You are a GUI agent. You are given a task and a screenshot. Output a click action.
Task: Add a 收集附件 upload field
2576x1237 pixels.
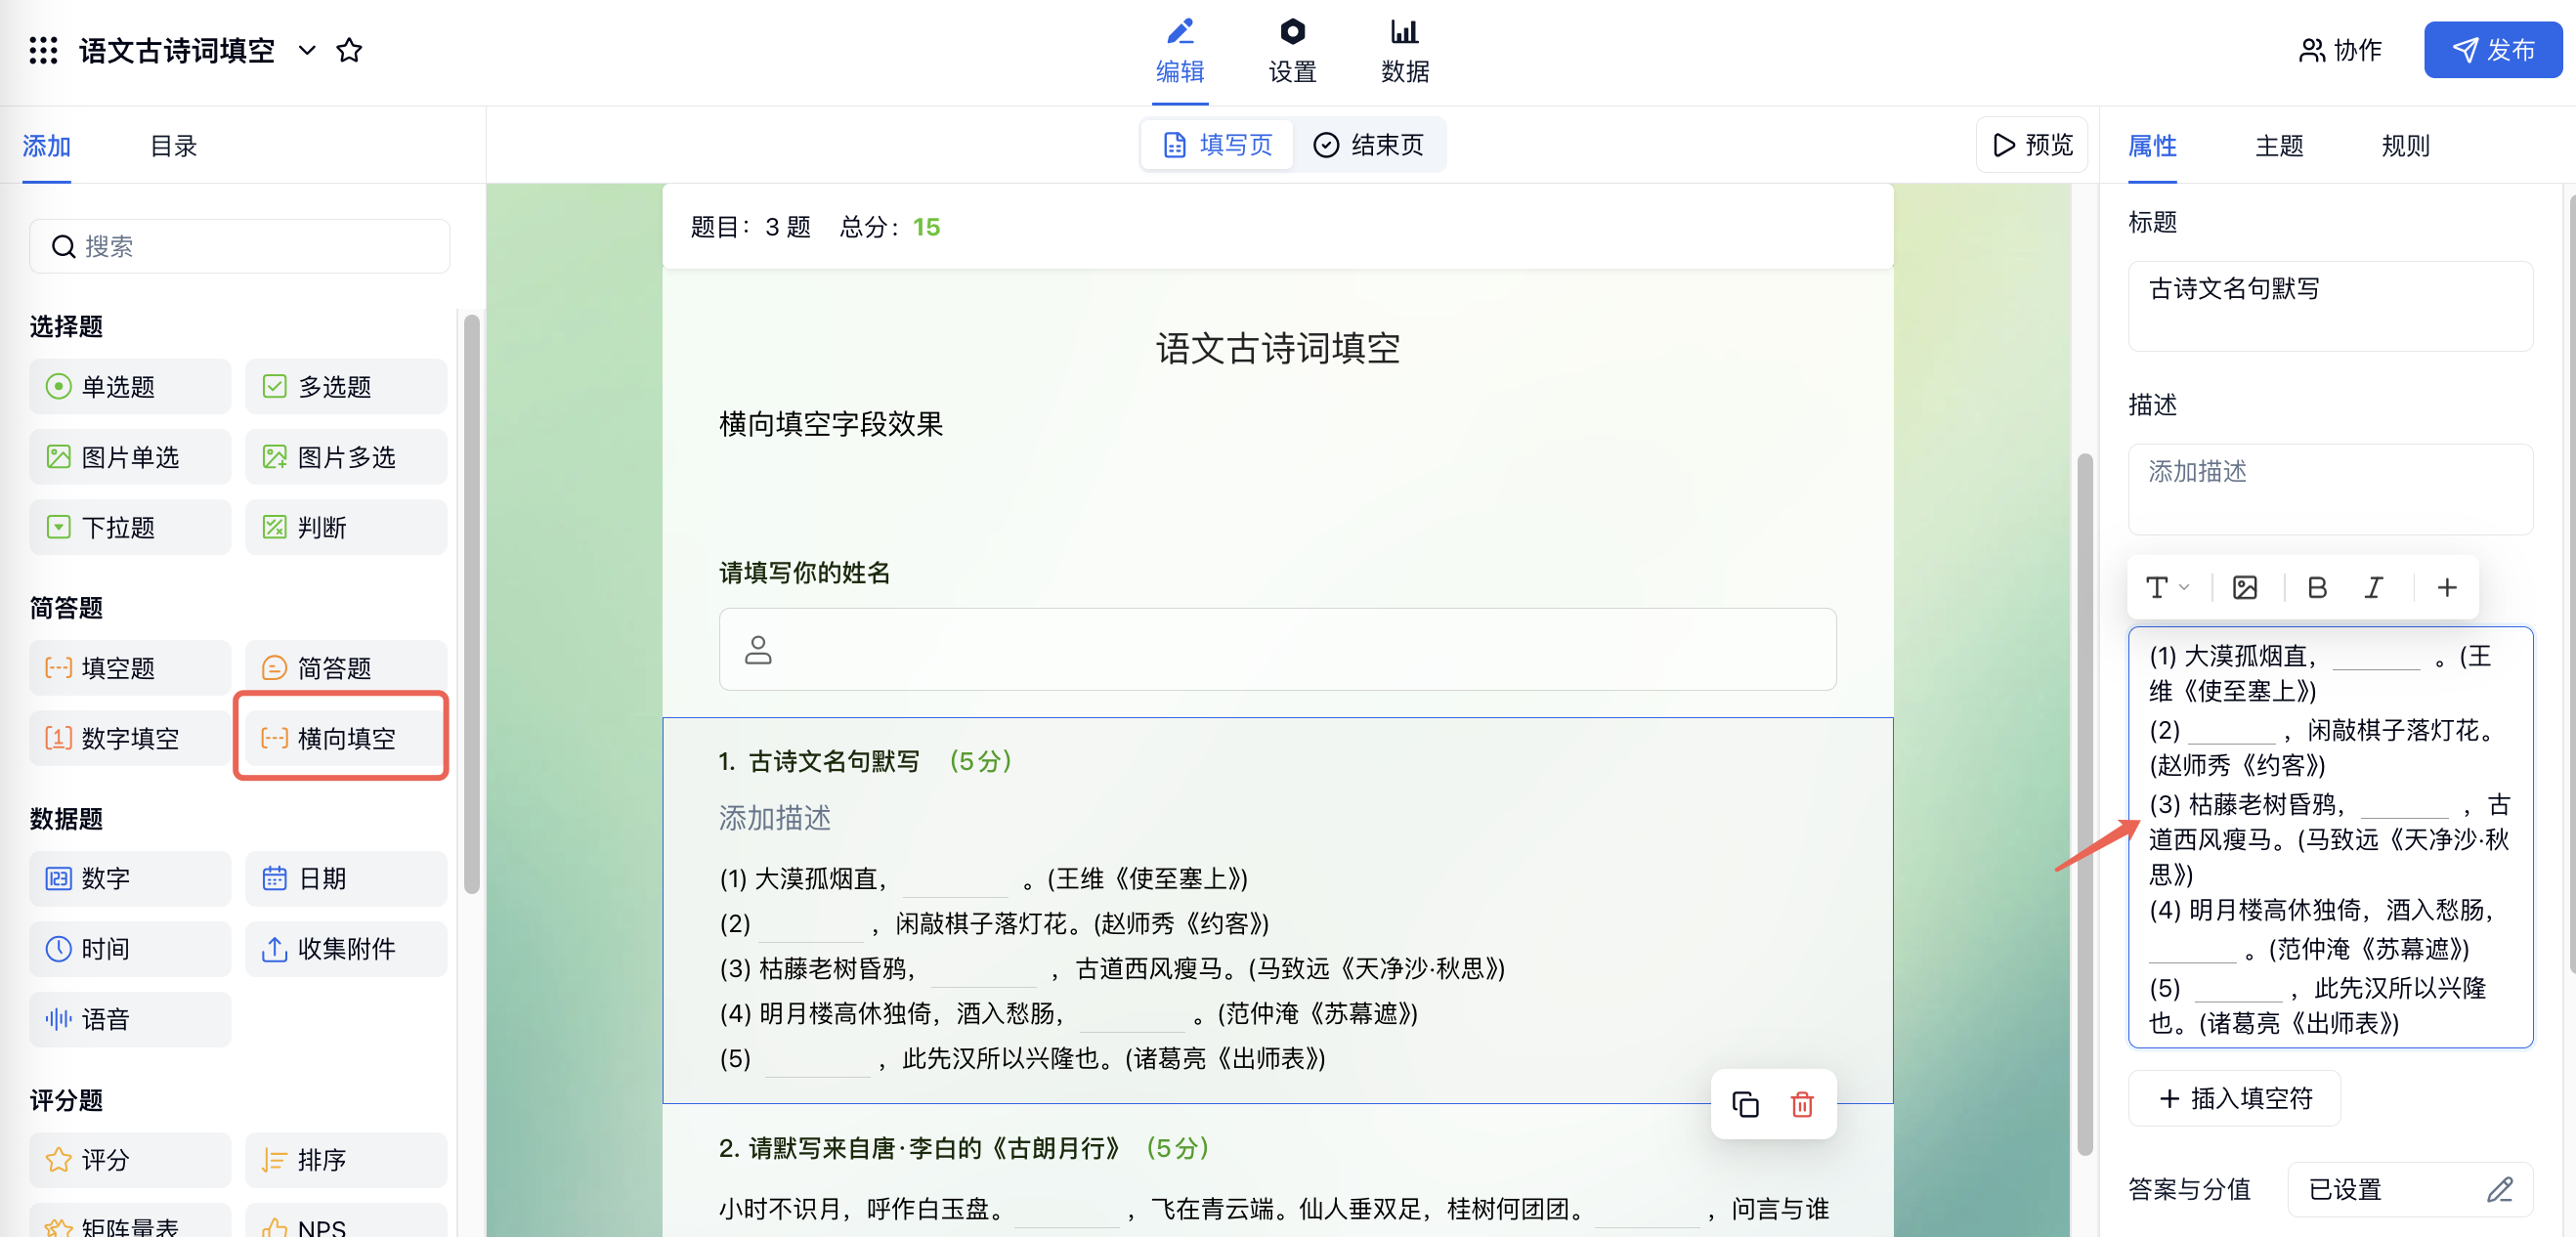coord(346,949)
